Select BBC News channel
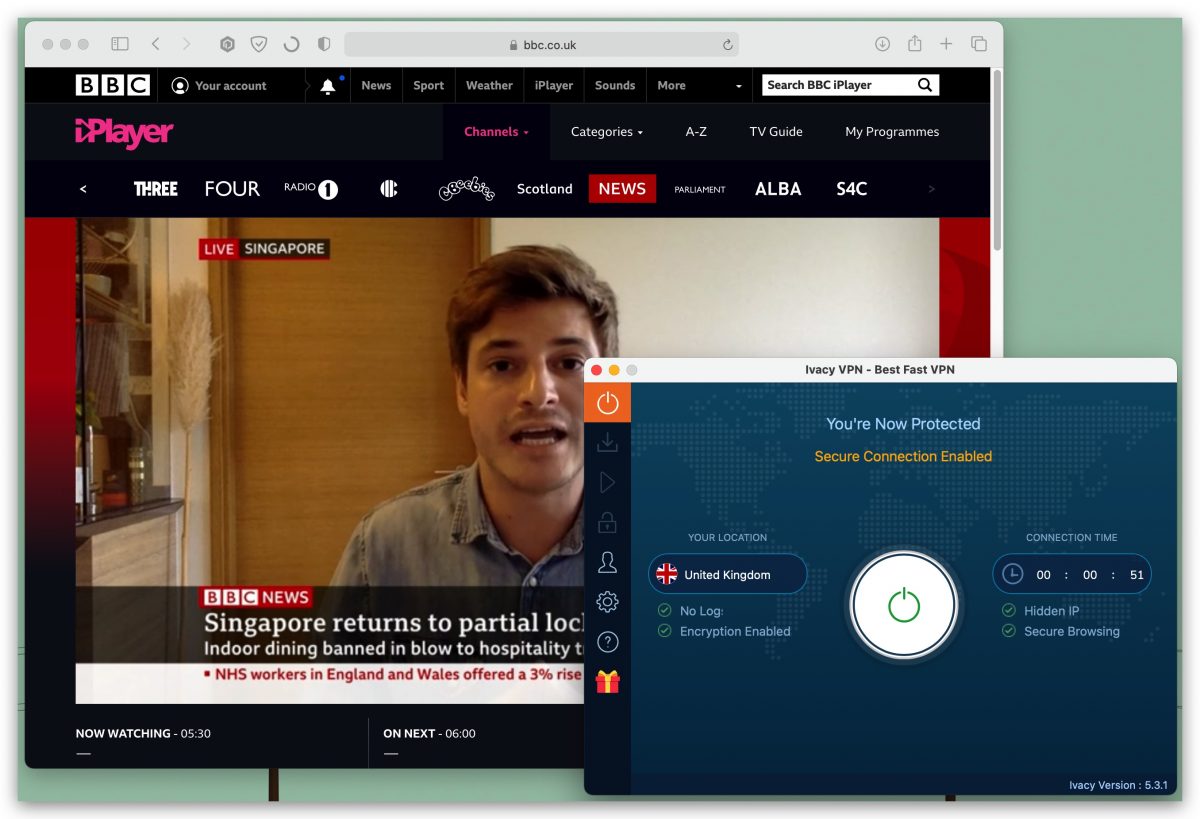 [622, 189]
